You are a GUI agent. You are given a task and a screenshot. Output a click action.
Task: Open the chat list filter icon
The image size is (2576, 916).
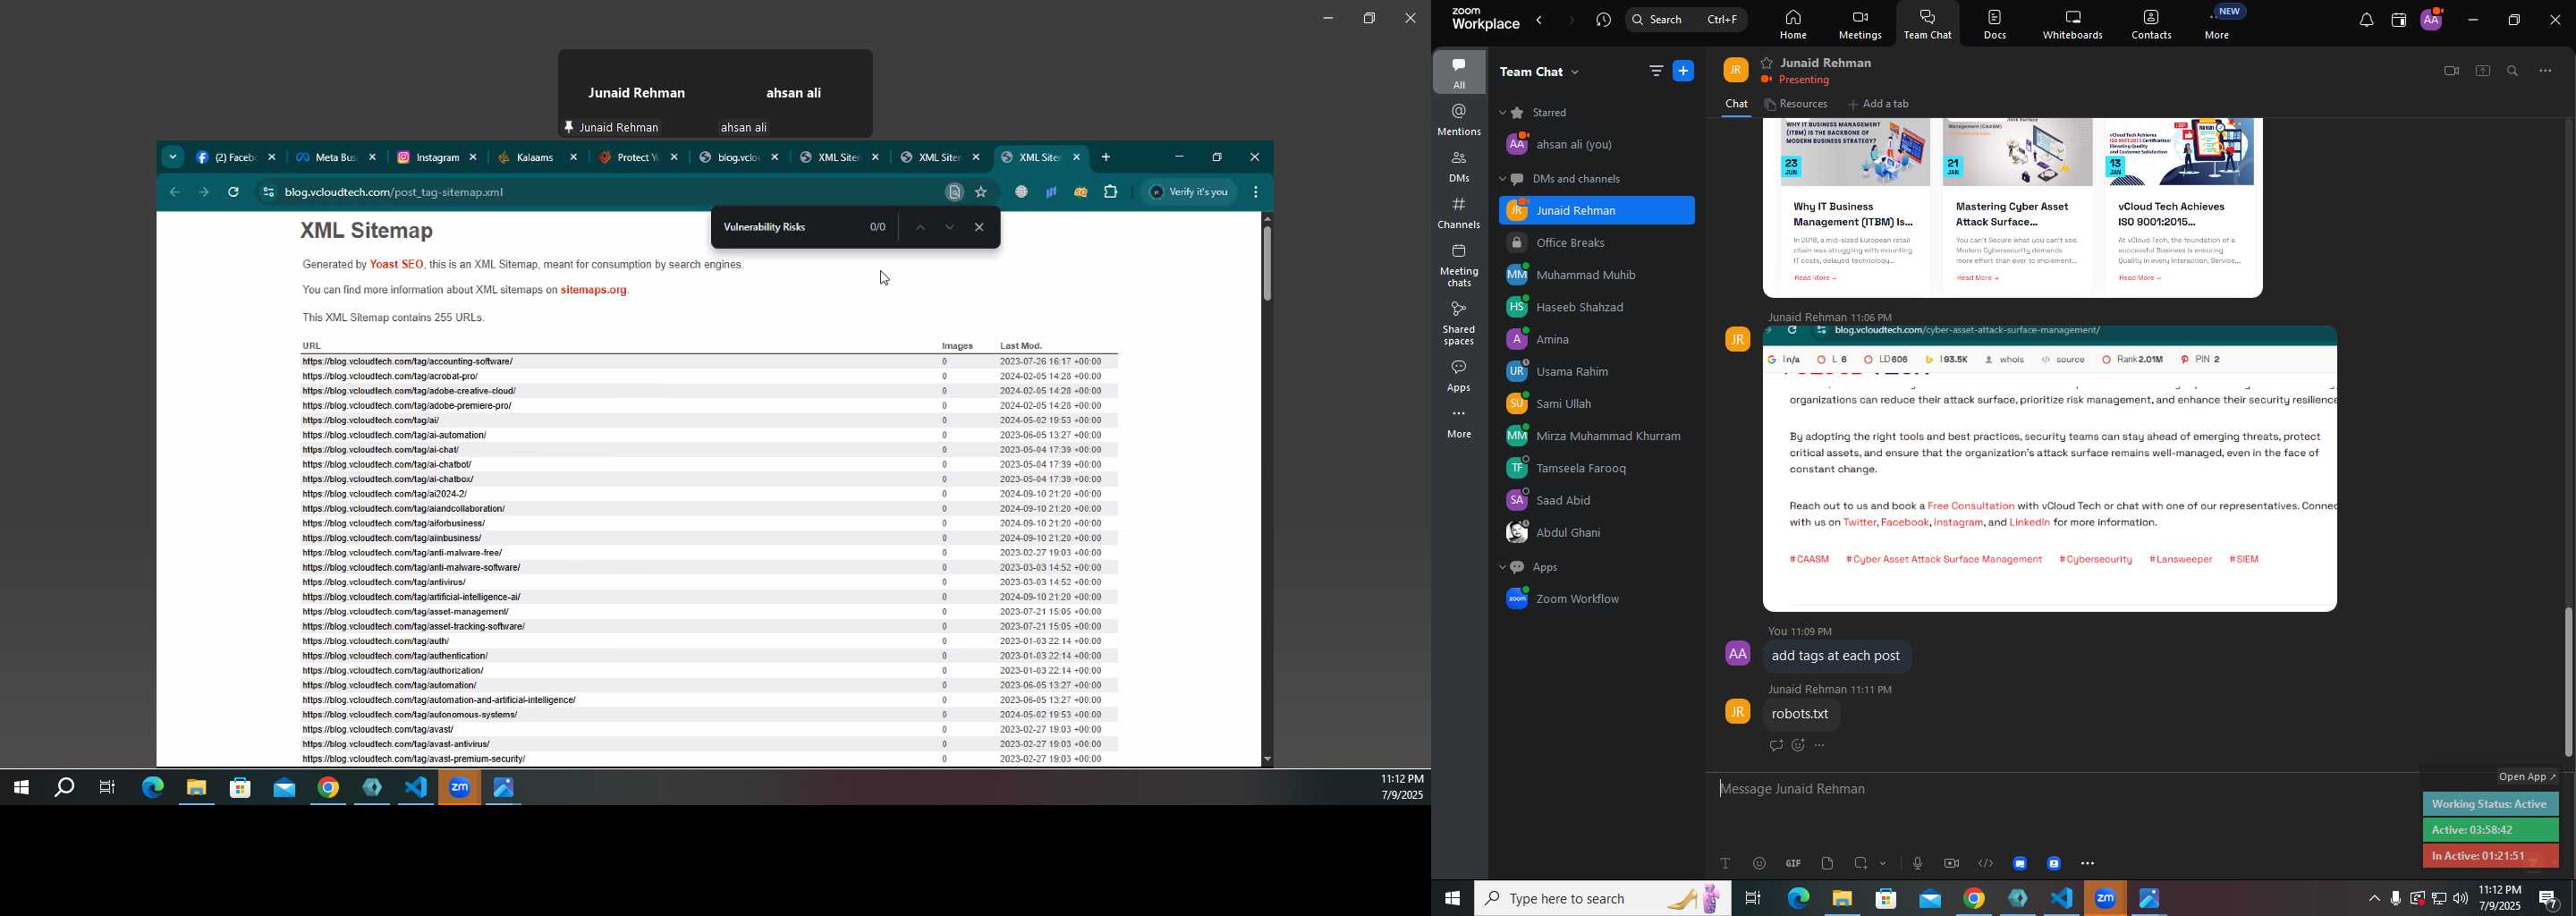[x=1656, y=71]
